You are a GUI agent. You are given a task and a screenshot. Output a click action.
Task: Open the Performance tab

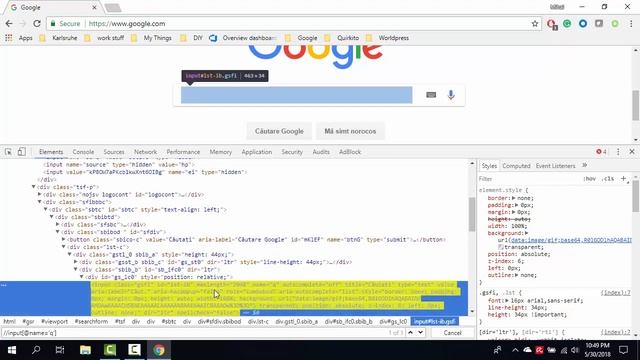point(183,152)
